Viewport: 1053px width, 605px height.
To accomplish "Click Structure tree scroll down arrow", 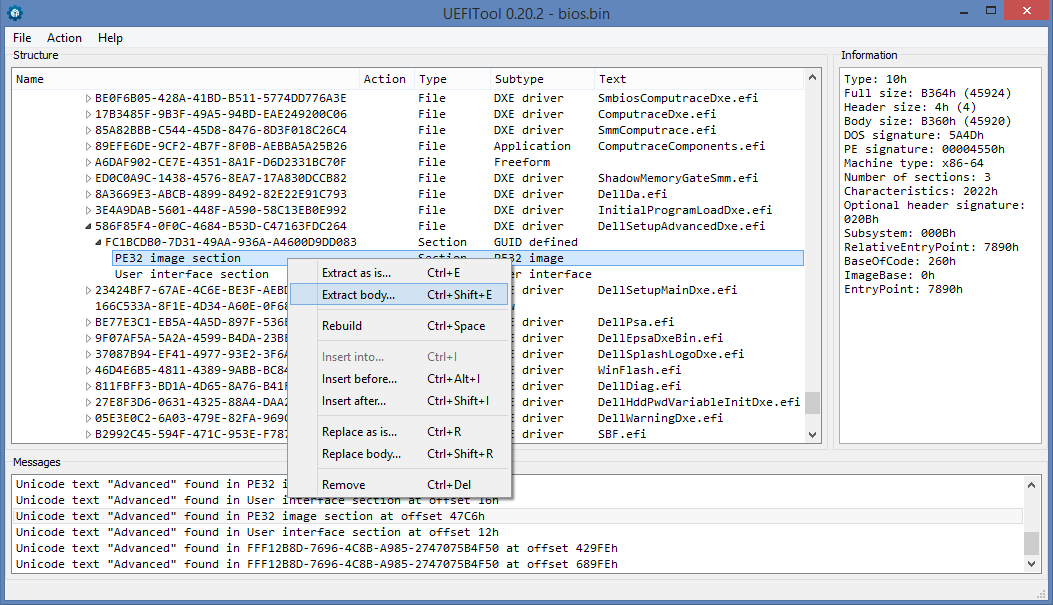I will 813,434.
